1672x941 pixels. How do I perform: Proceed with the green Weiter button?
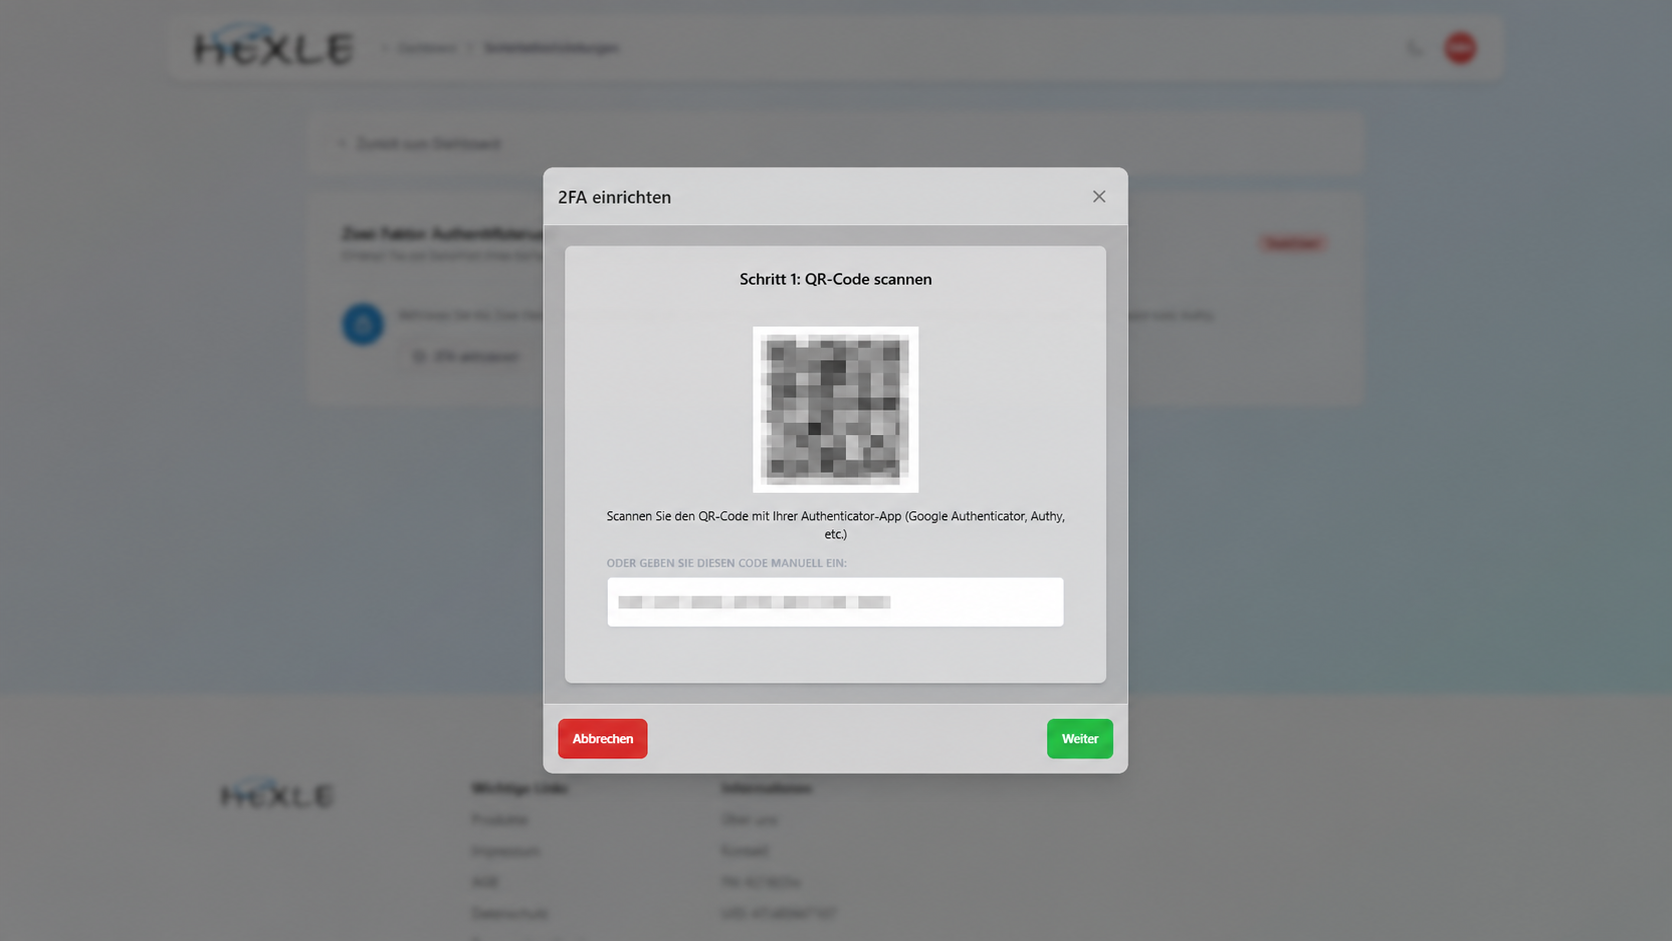click(1080, 739)
